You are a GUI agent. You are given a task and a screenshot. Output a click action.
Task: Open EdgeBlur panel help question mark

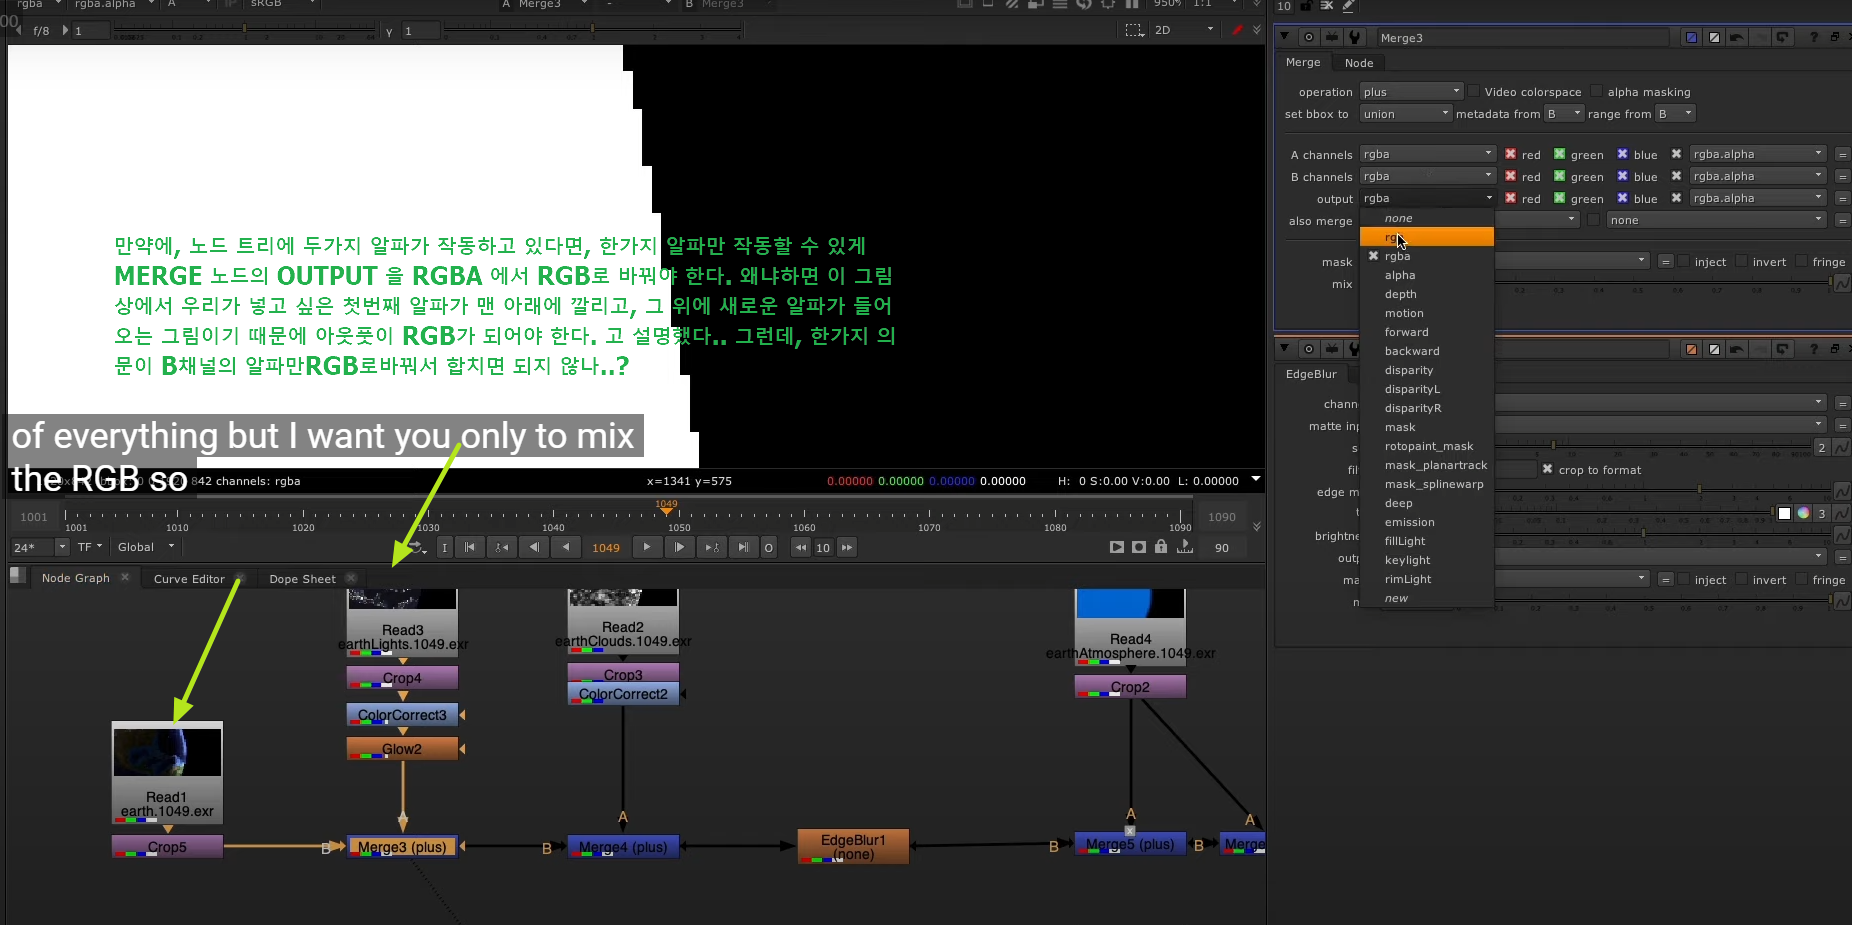1813,349
